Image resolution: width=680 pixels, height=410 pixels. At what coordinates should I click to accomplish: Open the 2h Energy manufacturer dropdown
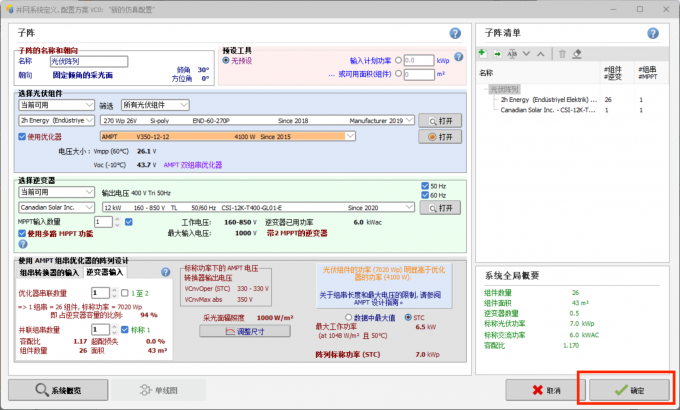point(56,120)
